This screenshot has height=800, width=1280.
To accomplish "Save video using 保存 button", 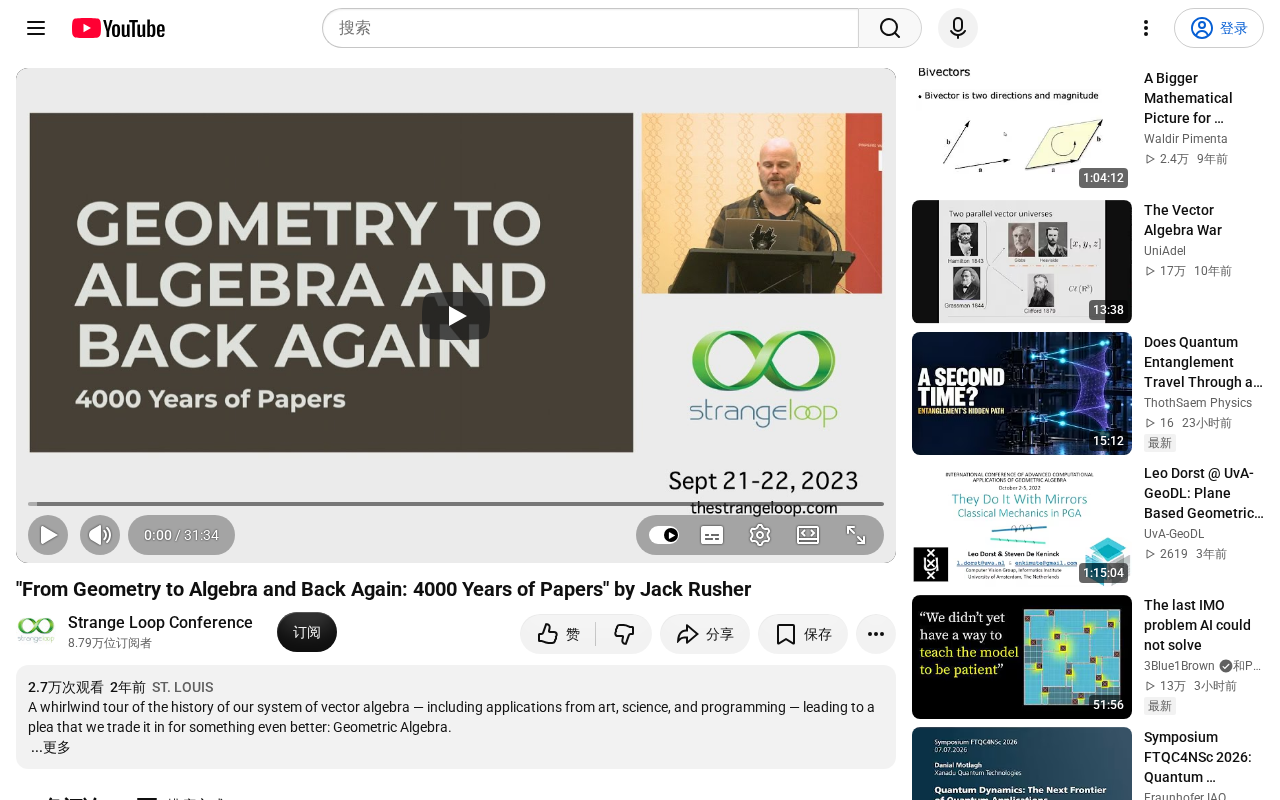I will tap(803, 634).
